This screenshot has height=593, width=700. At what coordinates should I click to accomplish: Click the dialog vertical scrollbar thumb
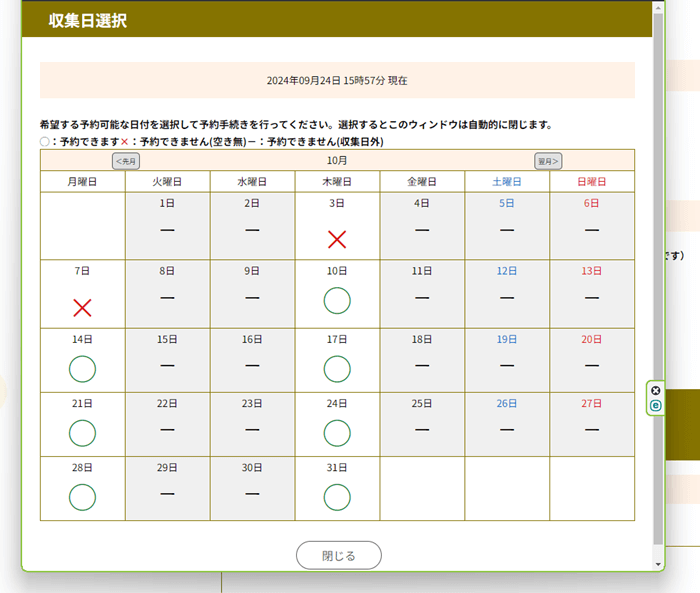658,279
